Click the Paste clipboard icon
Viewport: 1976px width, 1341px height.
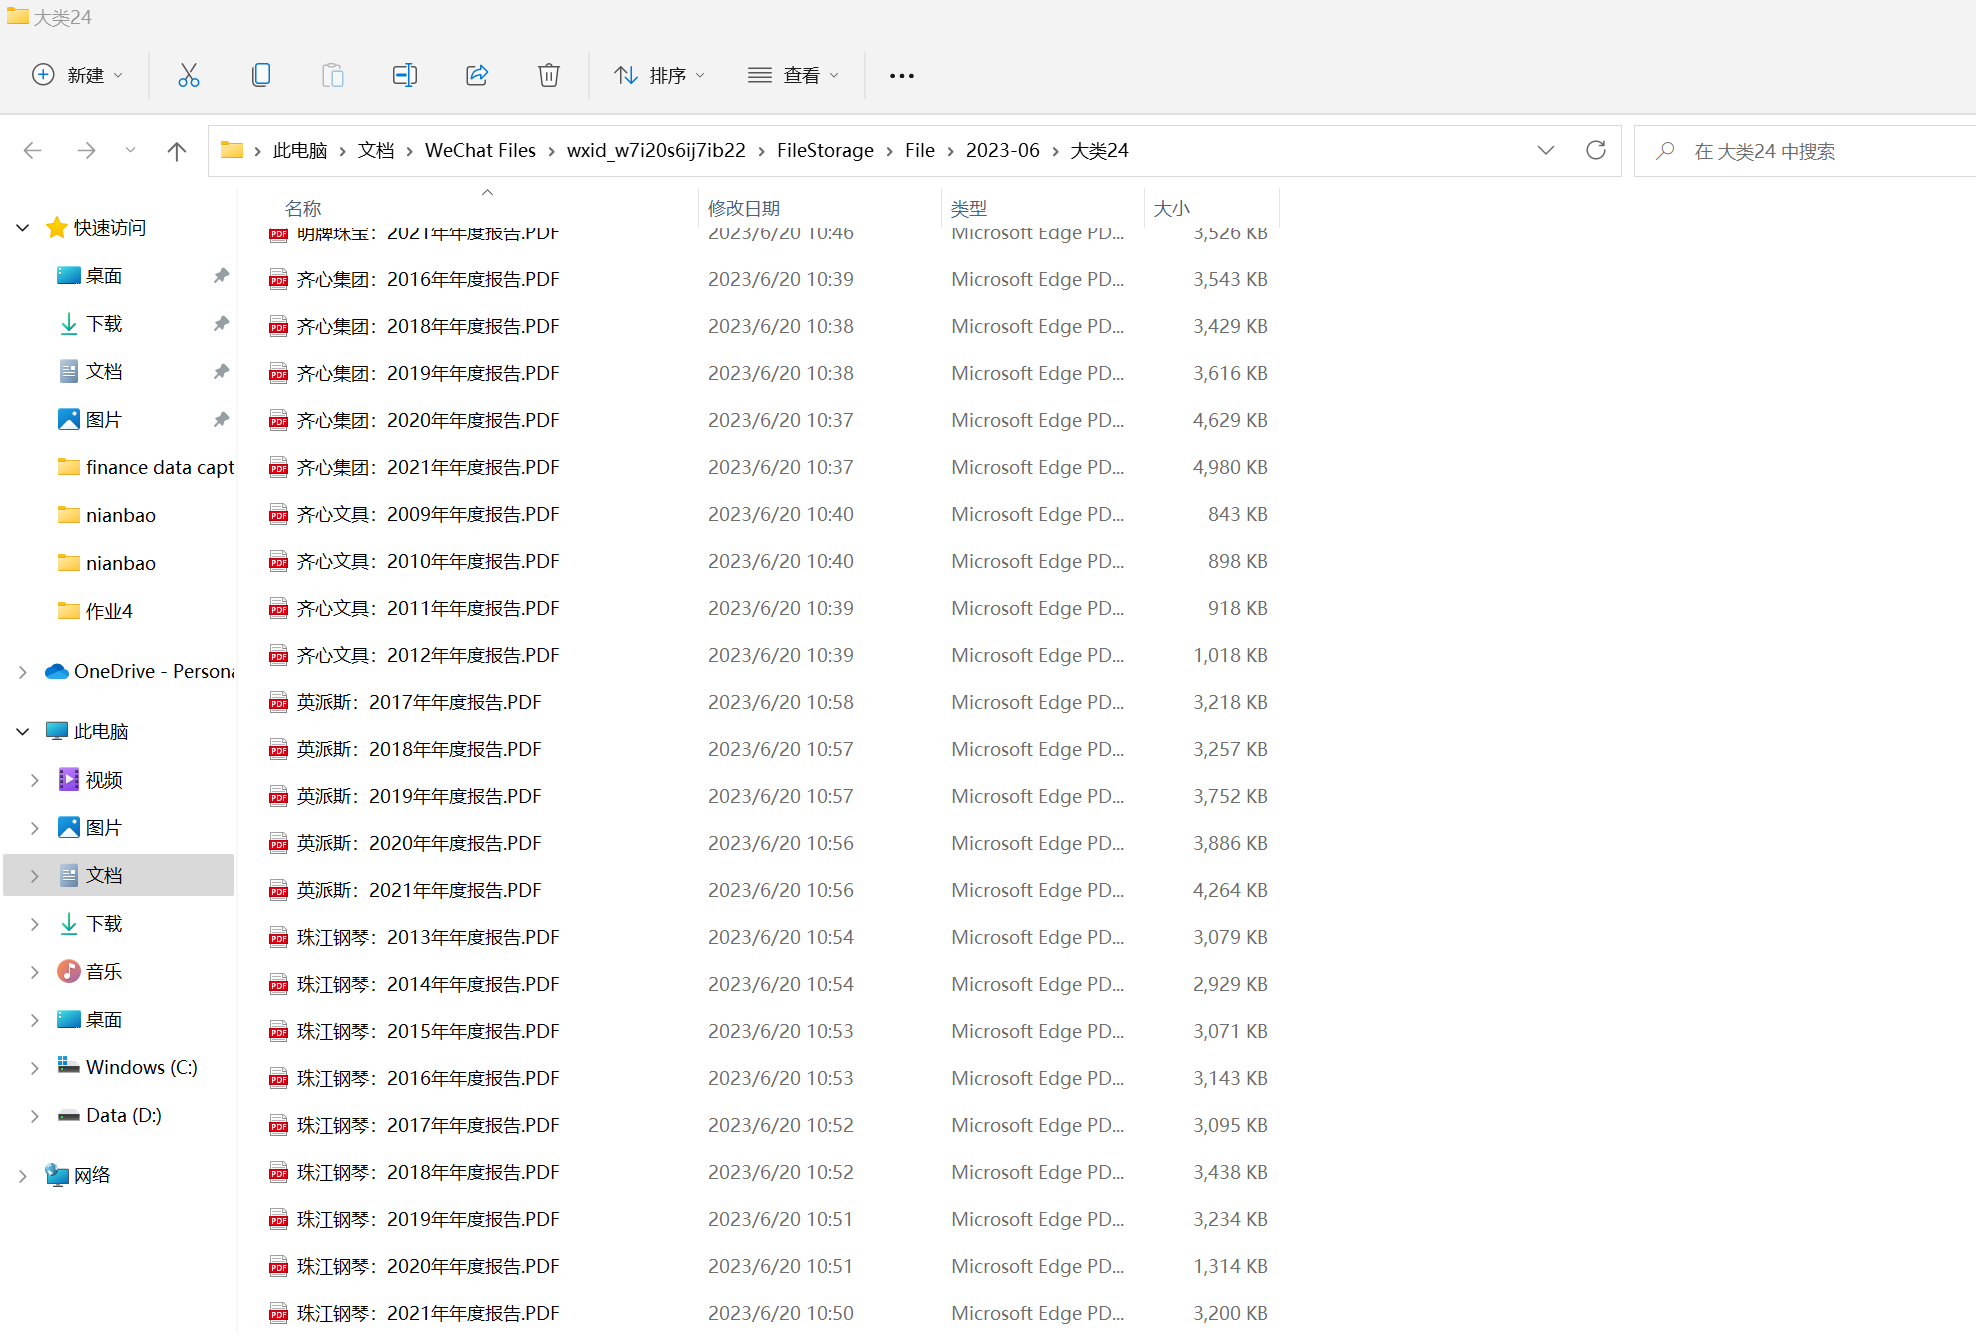(333, 75)
